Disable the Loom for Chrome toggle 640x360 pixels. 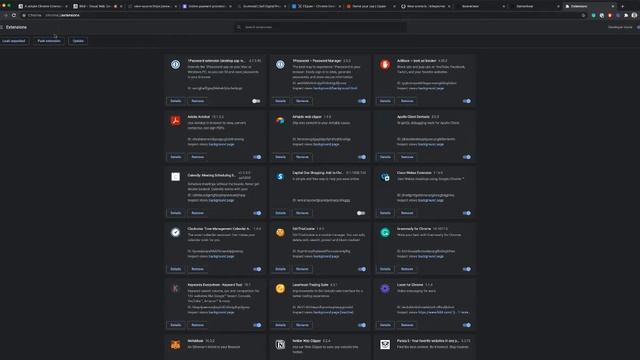click(467, 325)
